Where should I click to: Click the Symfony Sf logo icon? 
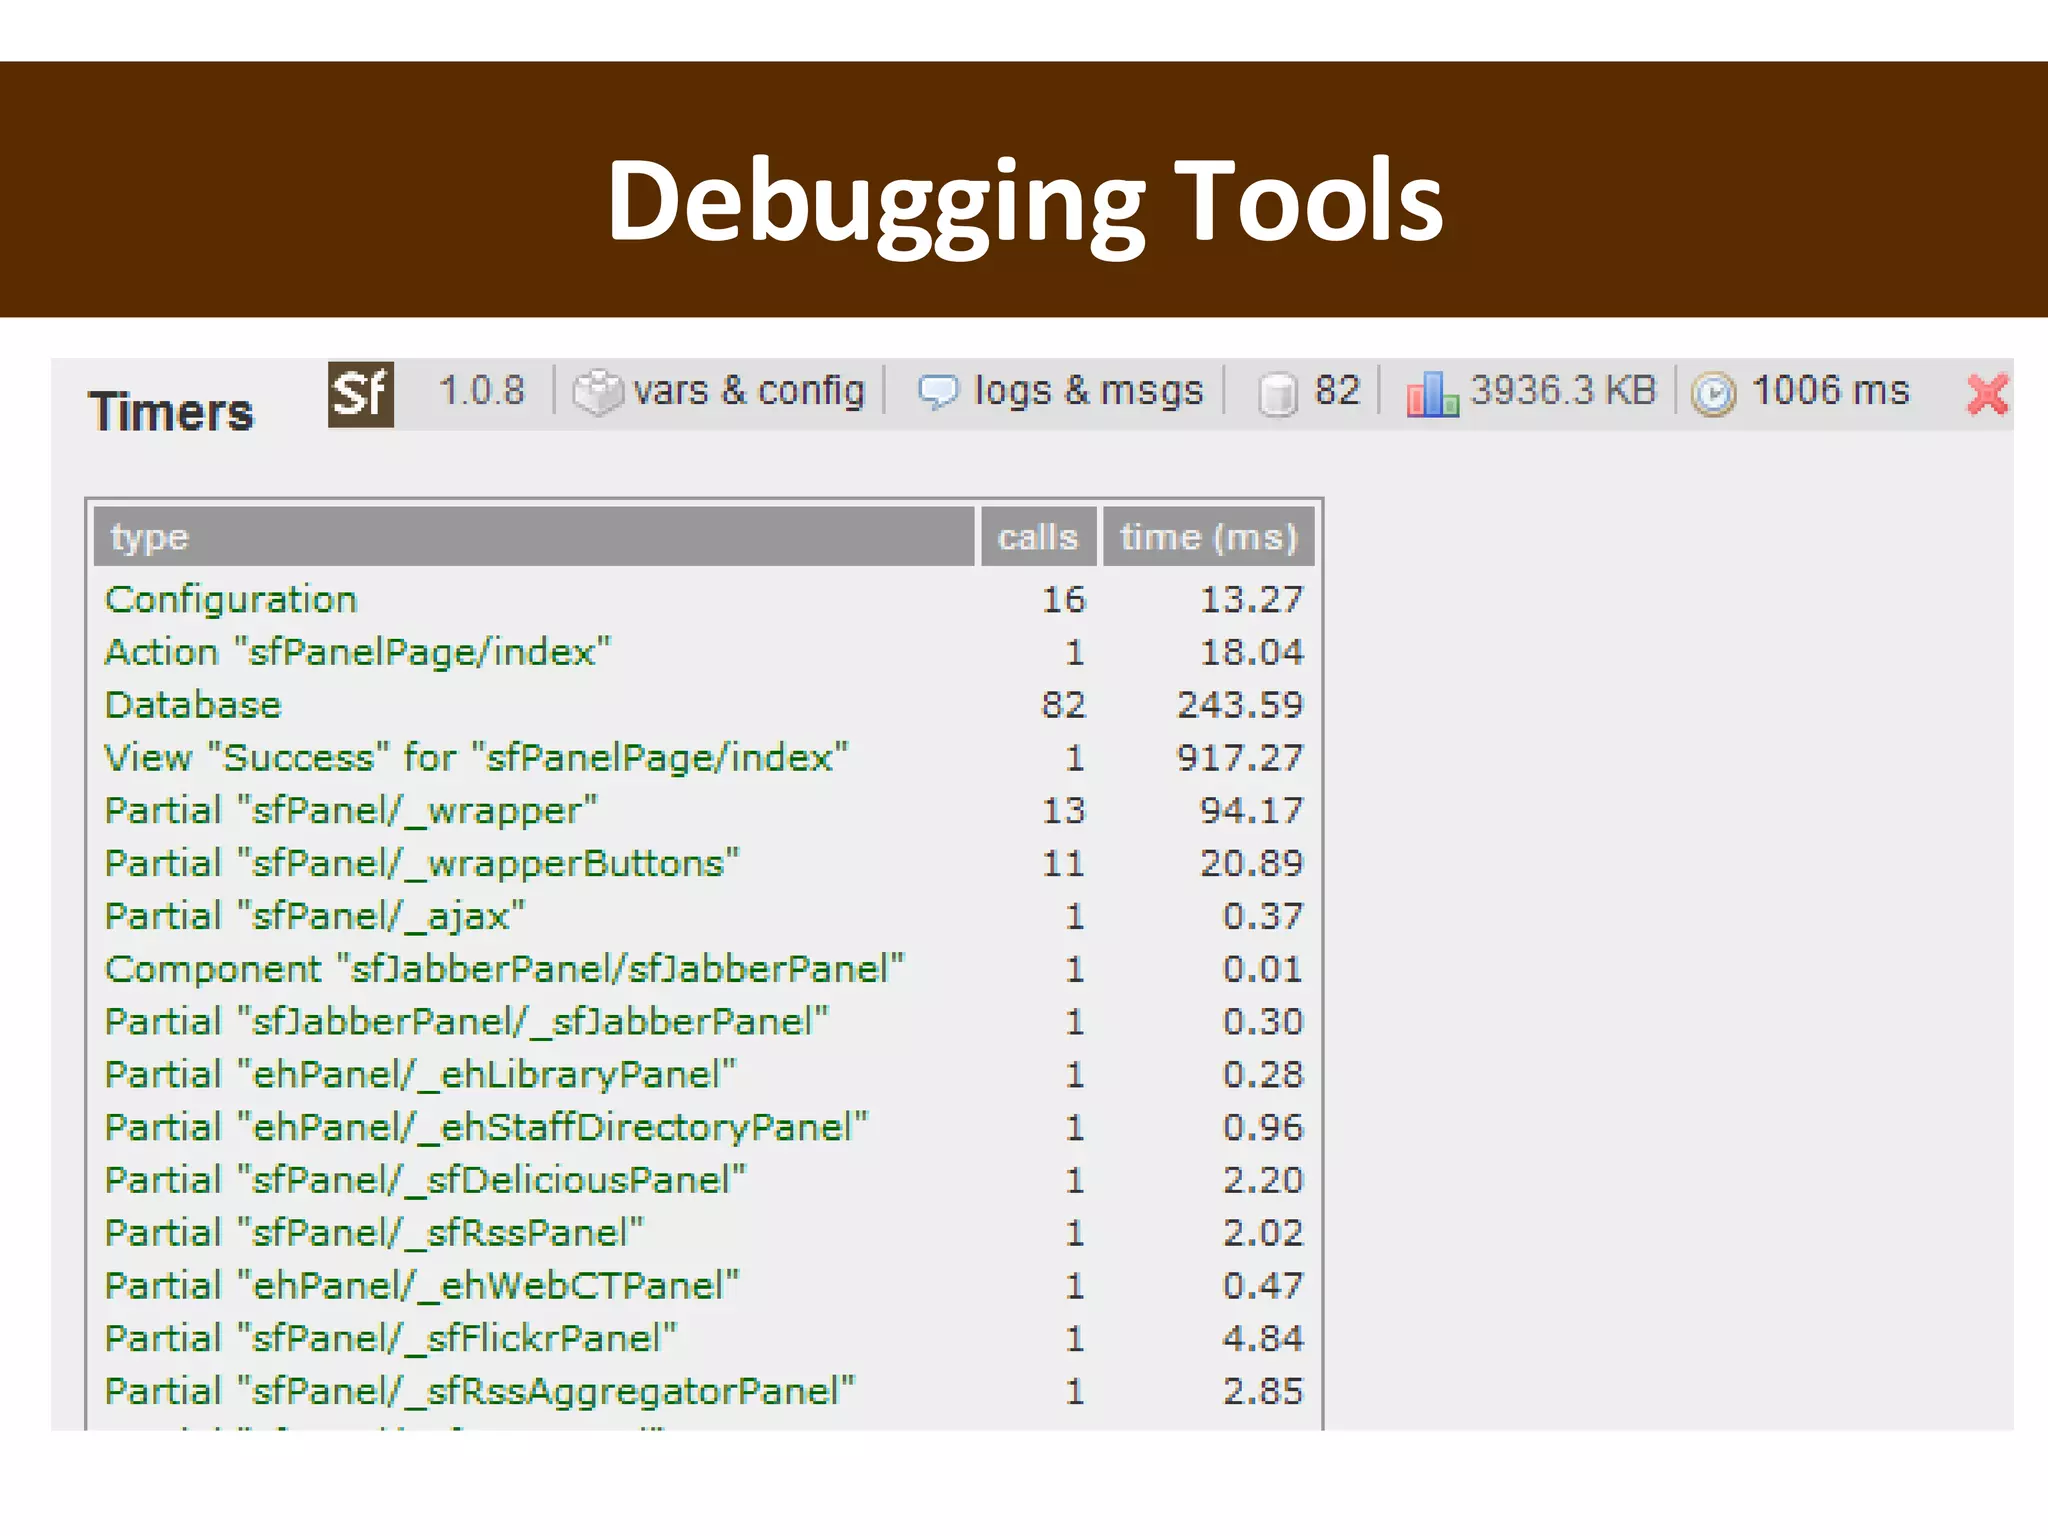361,394
